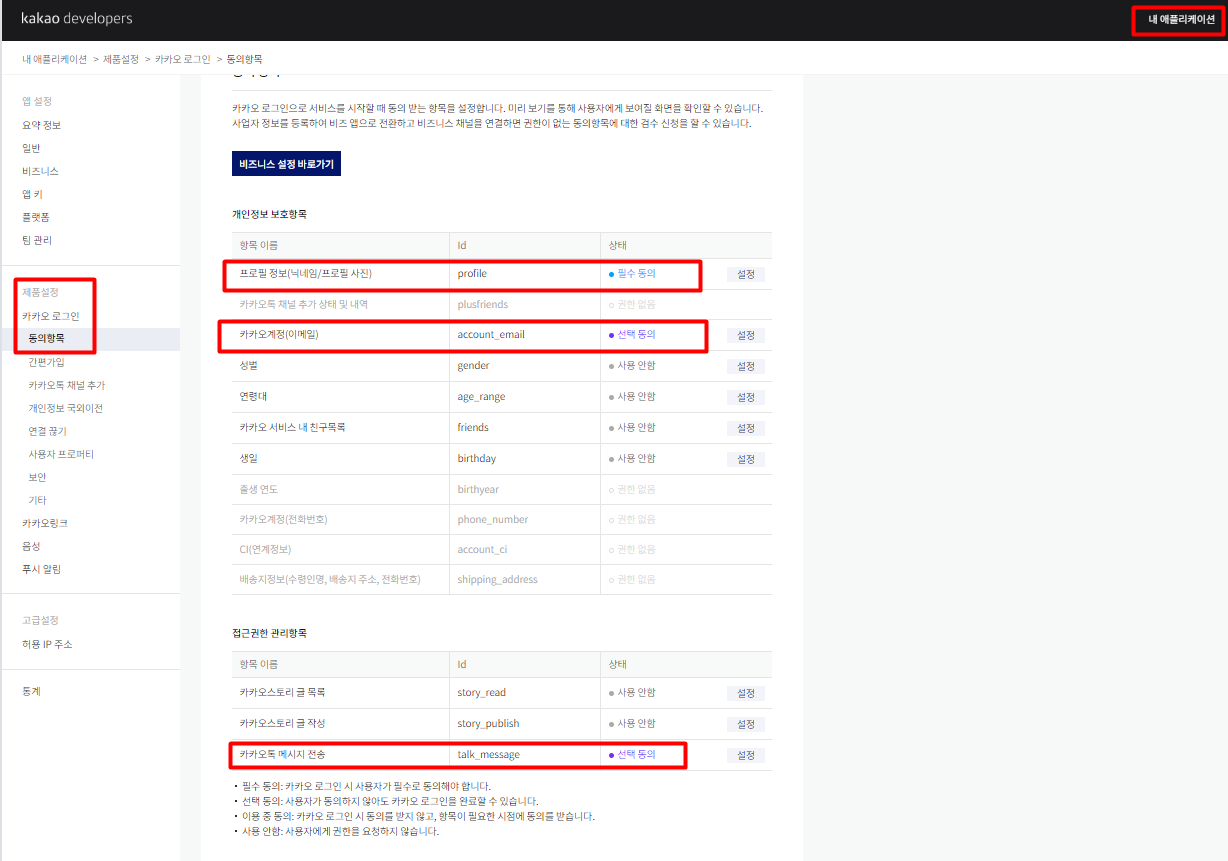Image resolution: width=1228 pixels, height=861 pixels.
Task: Click the 개인정보 보호항목 section heading
Action: pos(269,214)
